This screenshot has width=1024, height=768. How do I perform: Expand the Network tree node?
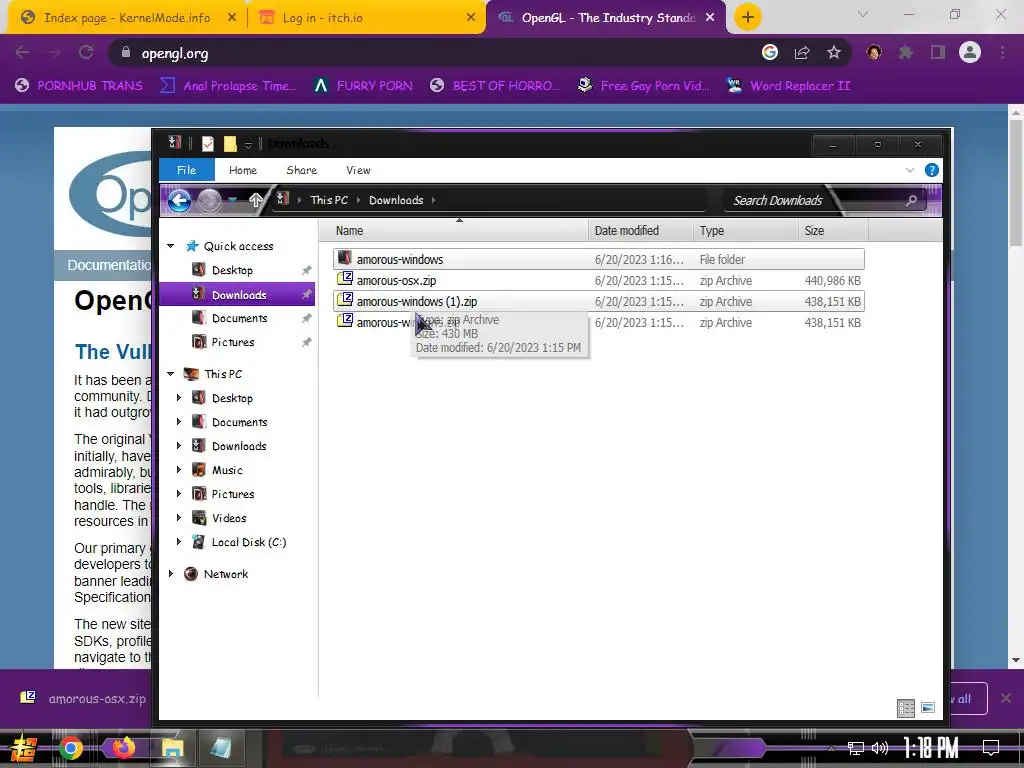point(170,573)
